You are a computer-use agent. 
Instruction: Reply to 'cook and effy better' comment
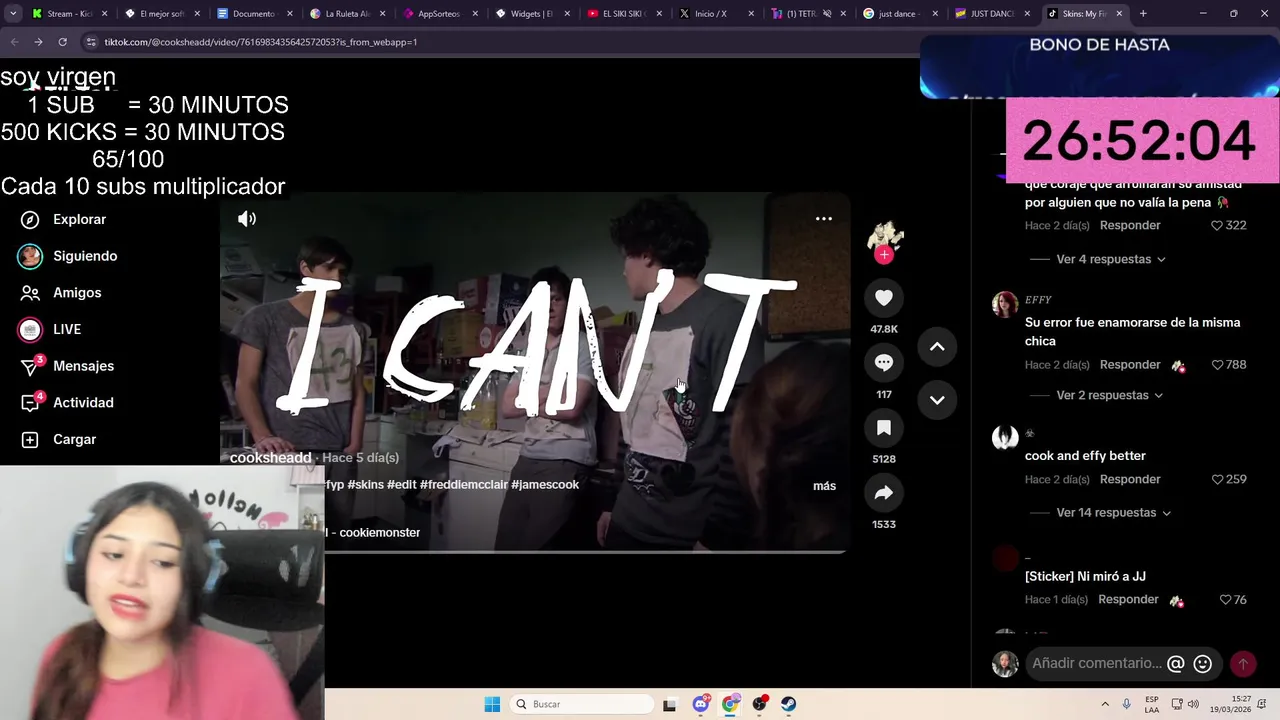click(1130, 480)
